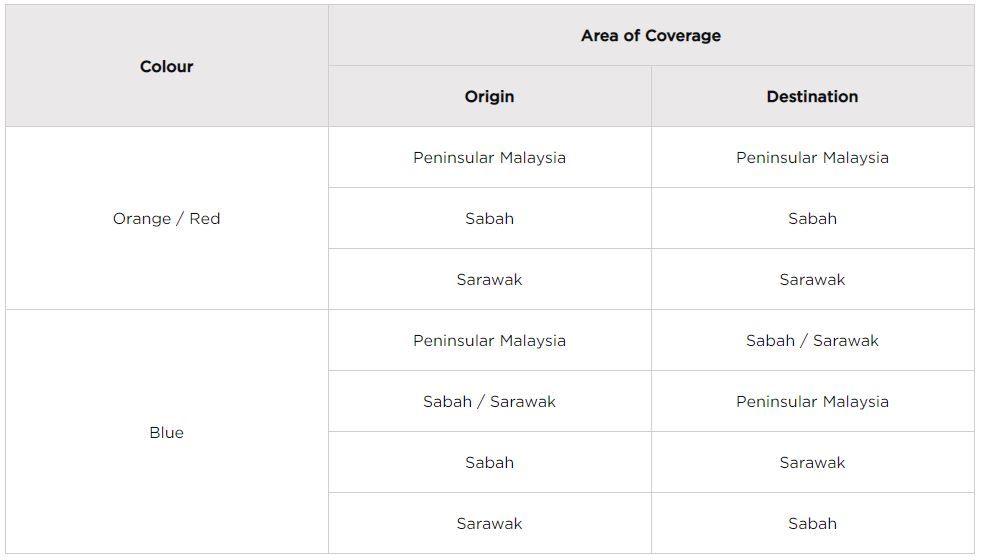Select Sabah destination in the last row
Viewport: 981px width, 560px height.
812,524
